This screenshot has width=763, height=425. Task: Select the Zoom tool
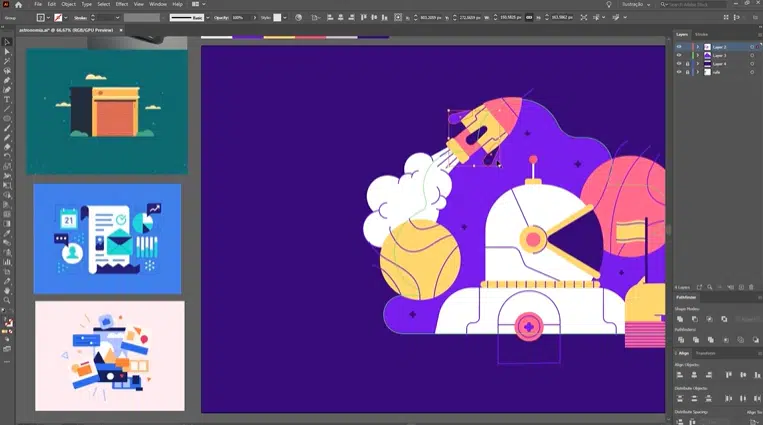[7, 300]
